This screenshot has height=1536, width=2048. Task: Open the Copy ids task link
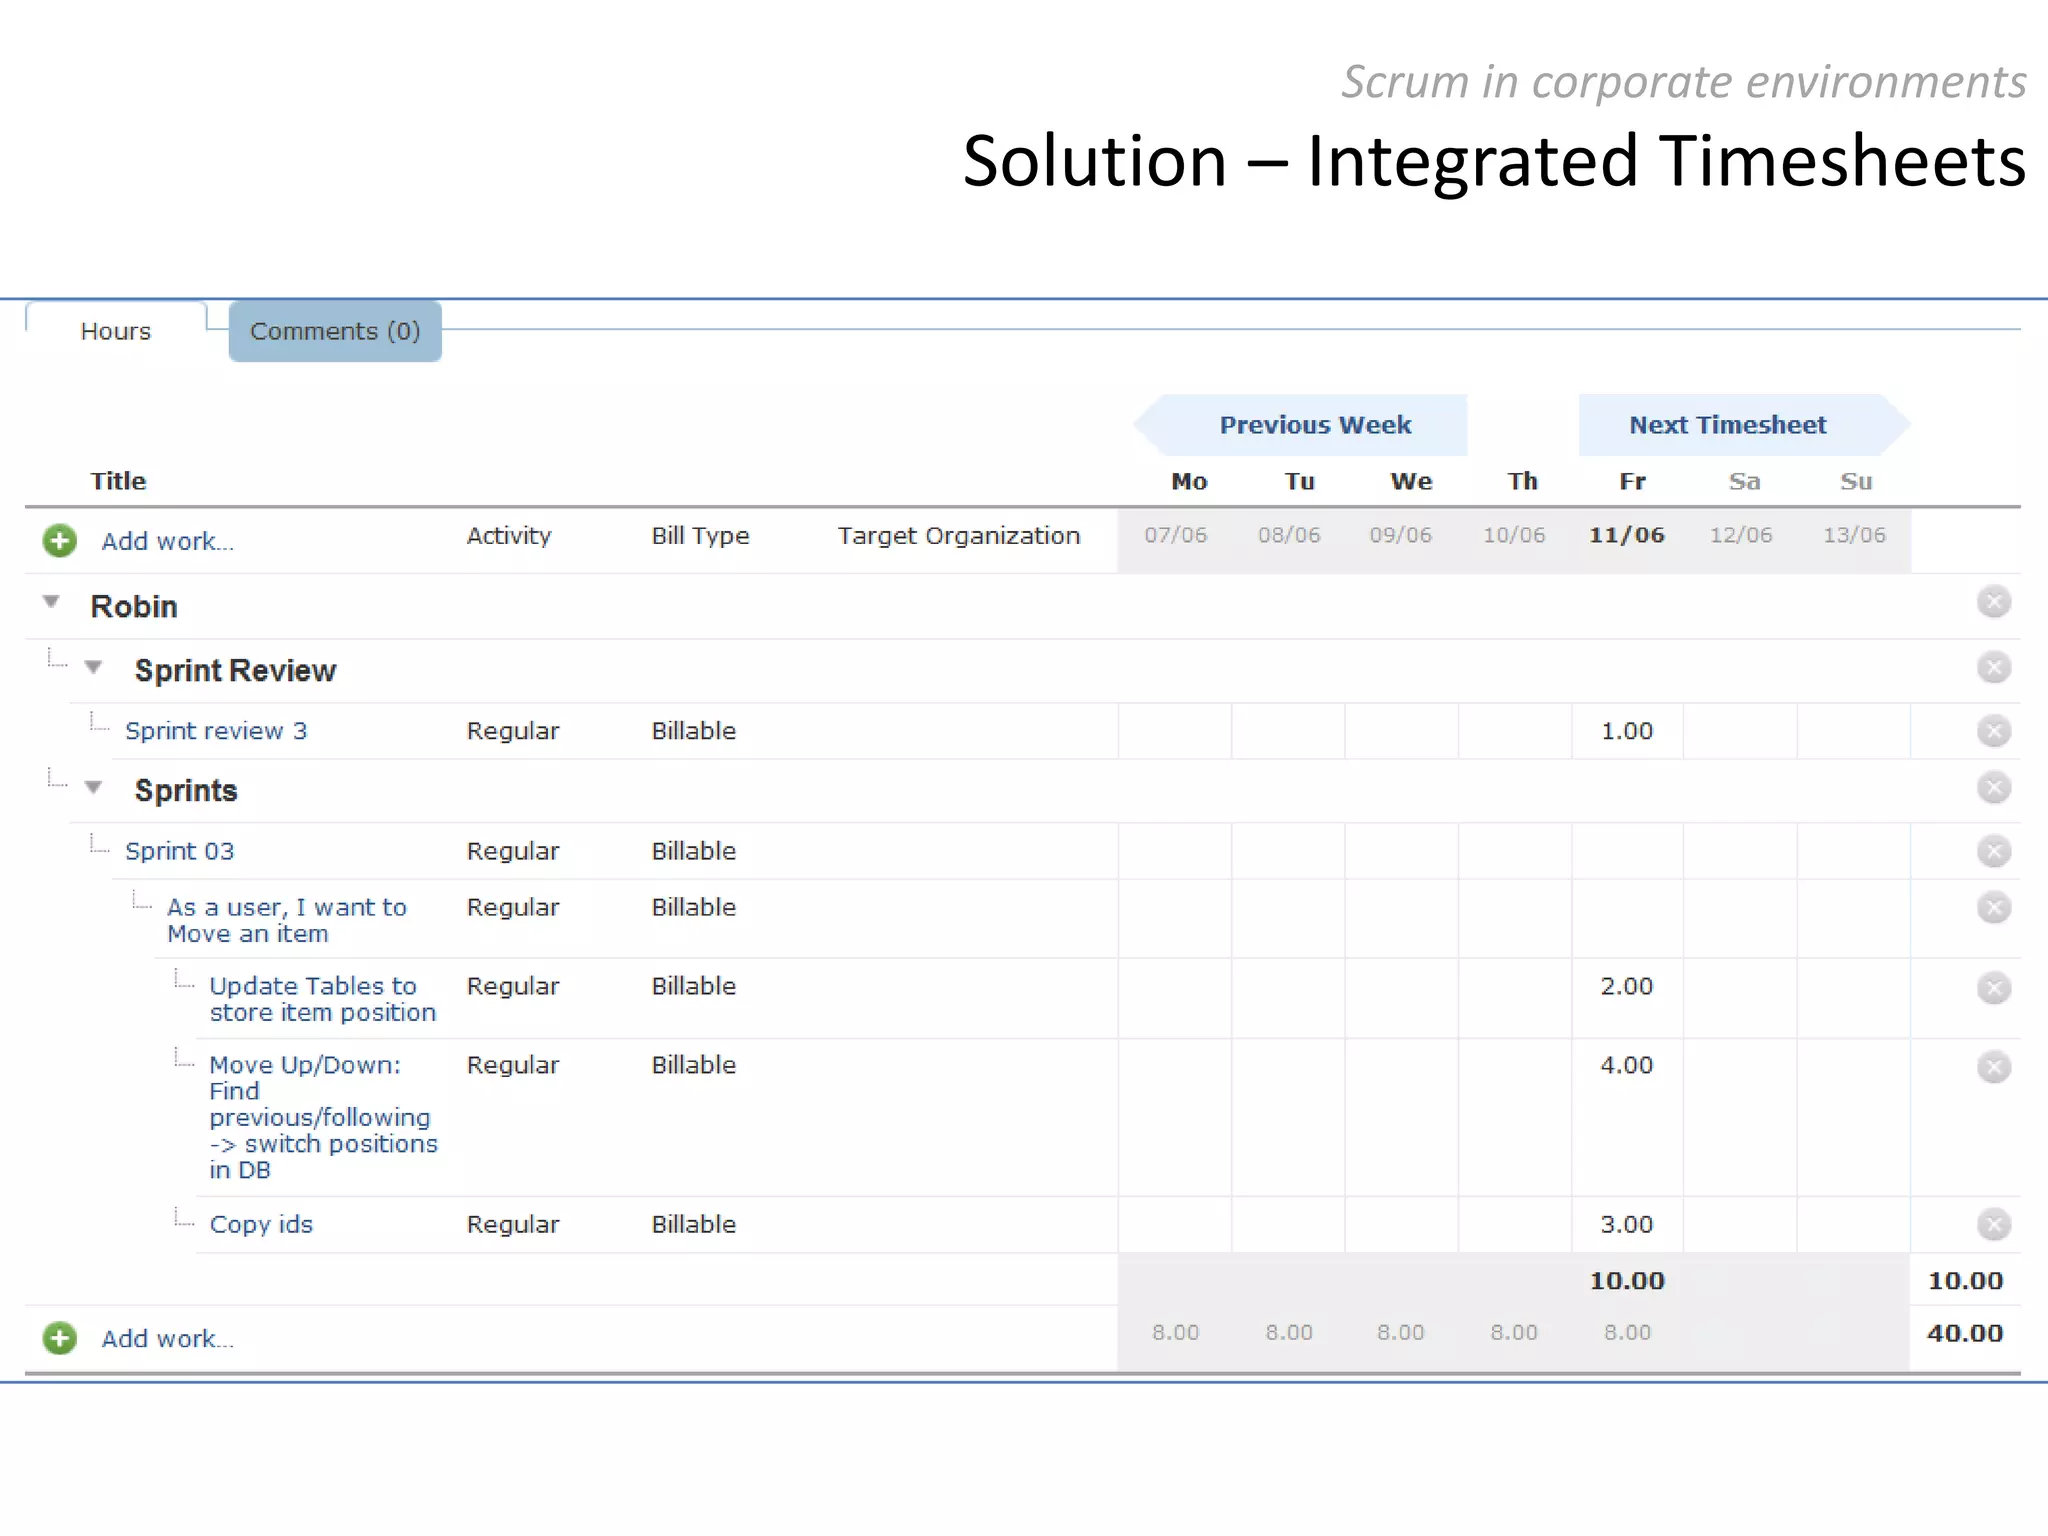[261, 1224]
